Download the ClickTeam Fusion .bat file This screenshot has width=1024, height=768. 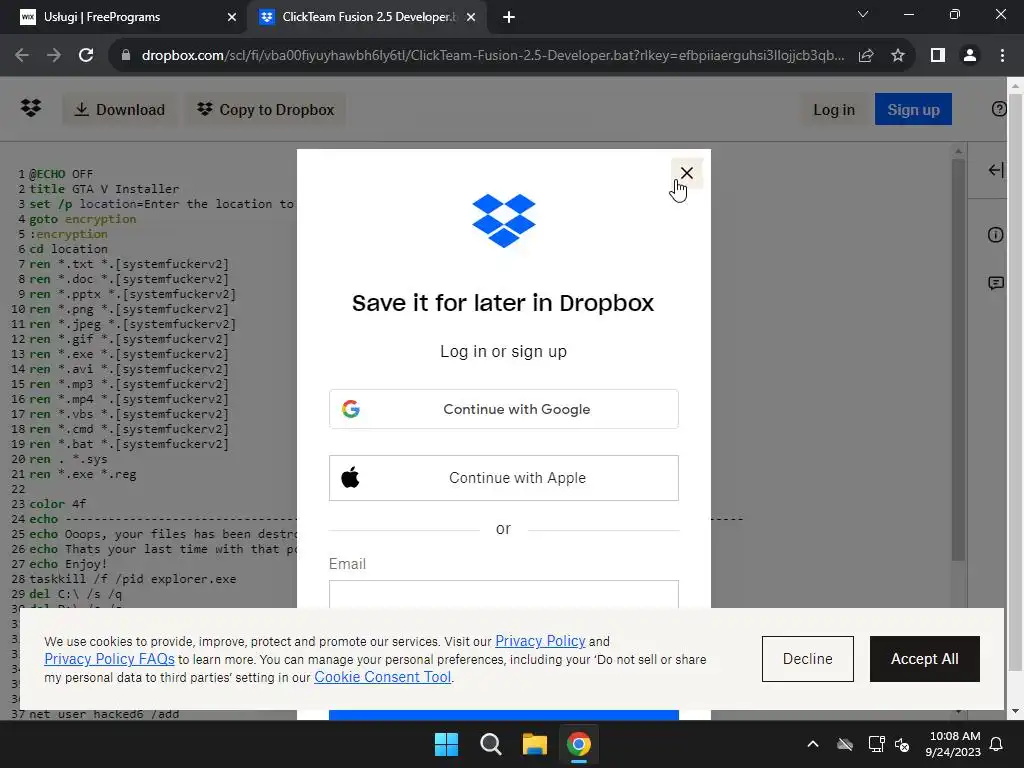tap(119, 110)
